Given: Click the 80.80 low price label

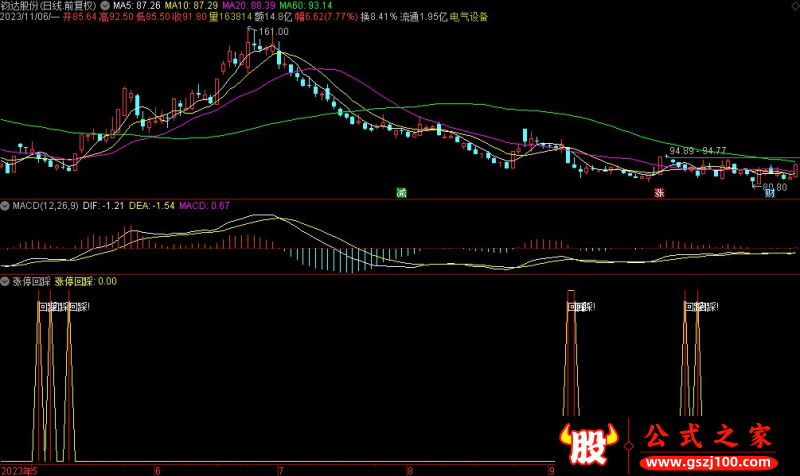Looking at the screenshot, I should point(774,187).
